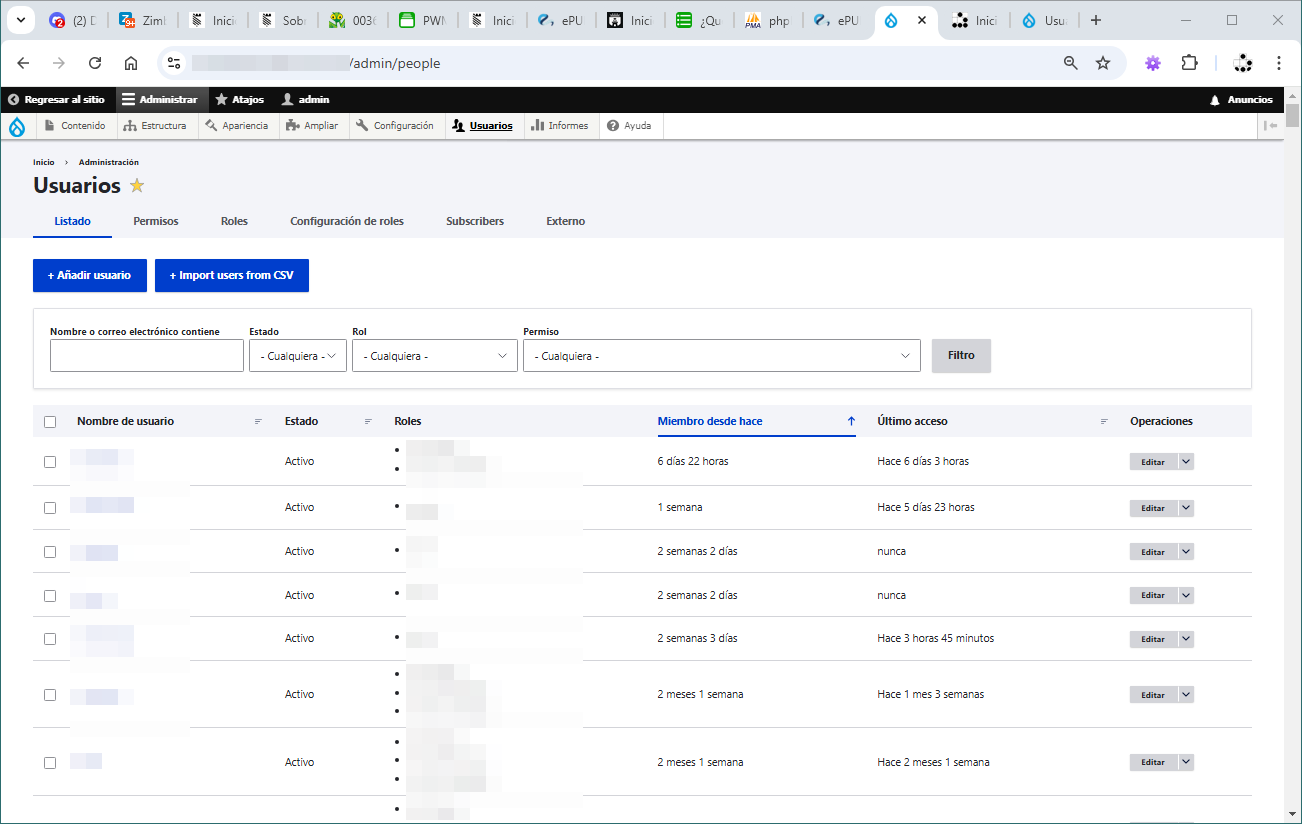Expand the Rol filter dropdown
This screenshot has height=824, width=1302.
click(x=434, y=356)
